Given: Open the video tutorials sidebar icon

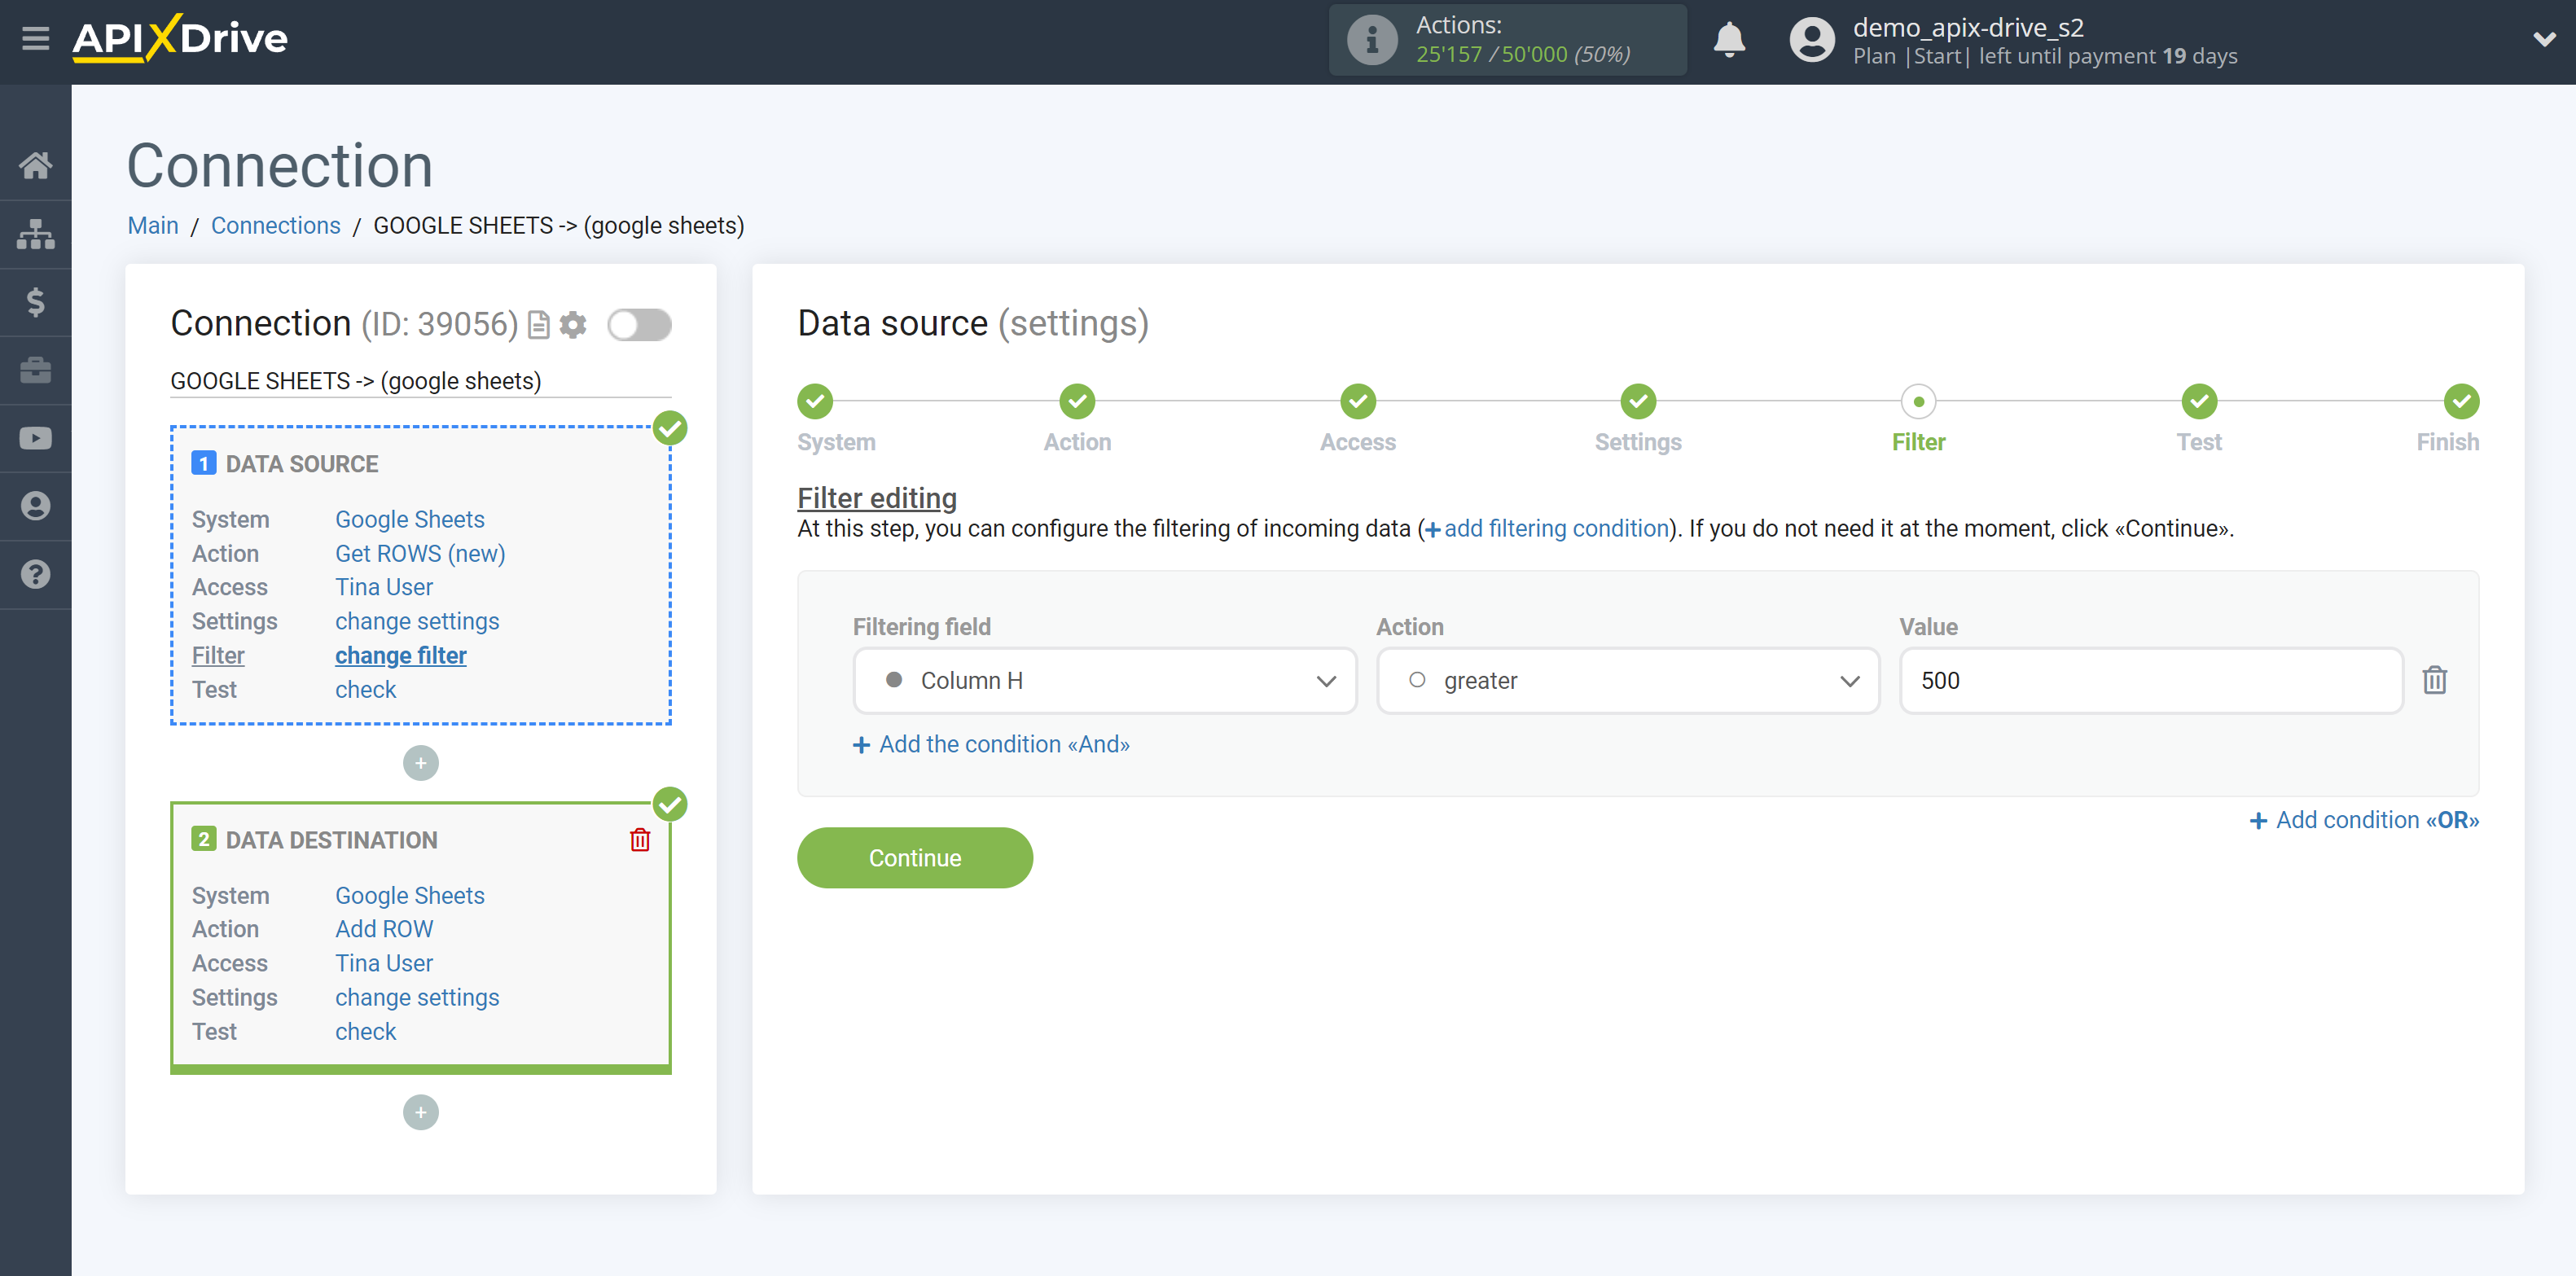Looking at the screenshot, I should 35,438.
